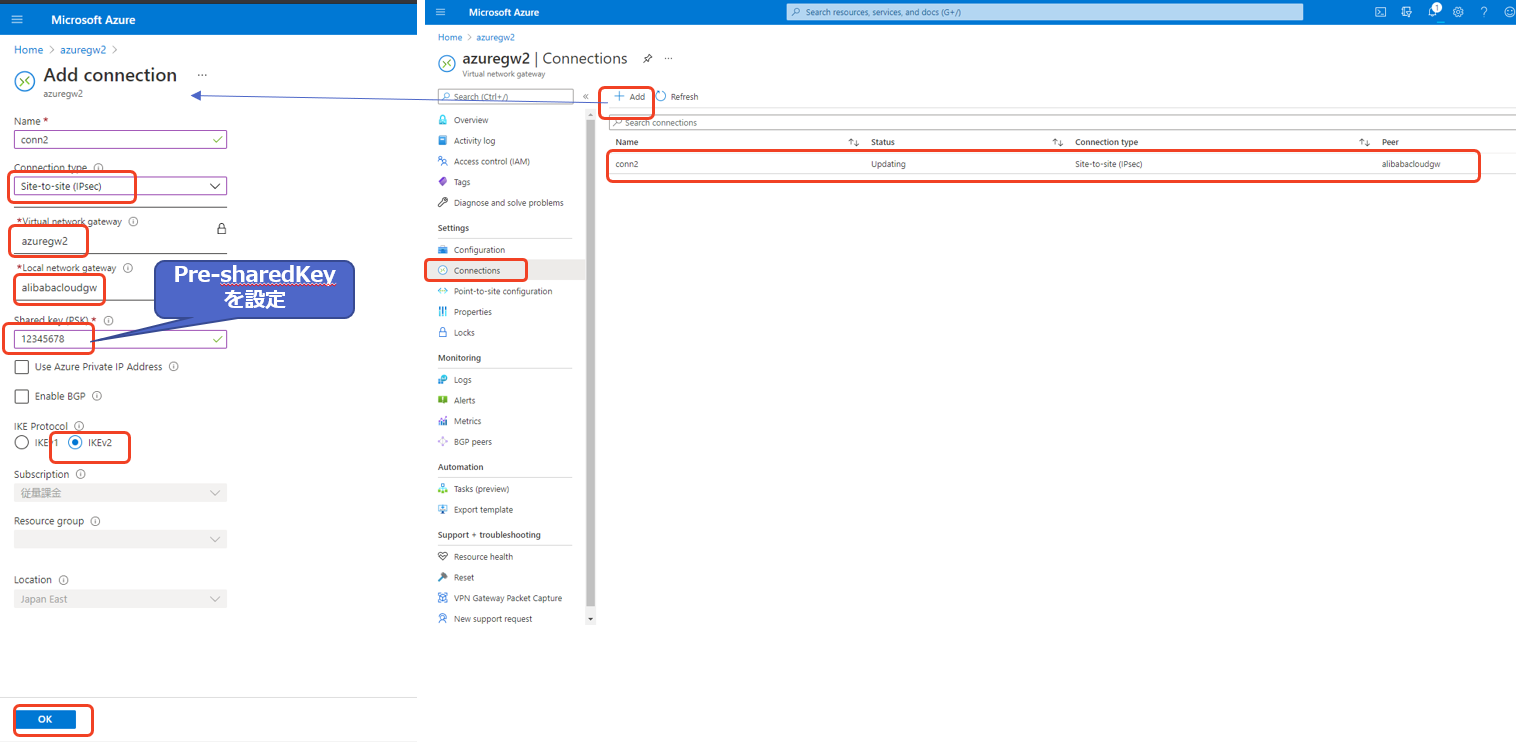This screenshot has width=1533, height=743.
Task: Open more options next to the blade pin
Action: pyautogui.click(x=669, y=58)
